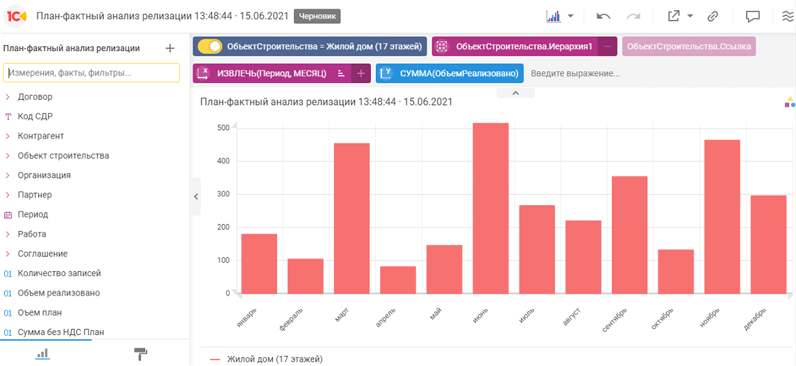Expand the Организация dimension
This screenshot has width=796, height=366.
[8, 175]
